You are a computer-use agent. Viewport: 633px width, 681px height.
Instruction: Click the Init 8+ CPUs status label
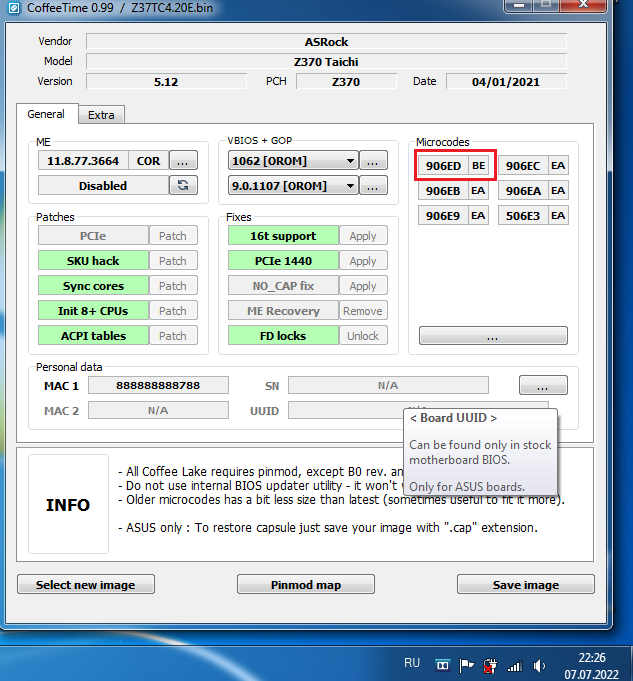93,311
